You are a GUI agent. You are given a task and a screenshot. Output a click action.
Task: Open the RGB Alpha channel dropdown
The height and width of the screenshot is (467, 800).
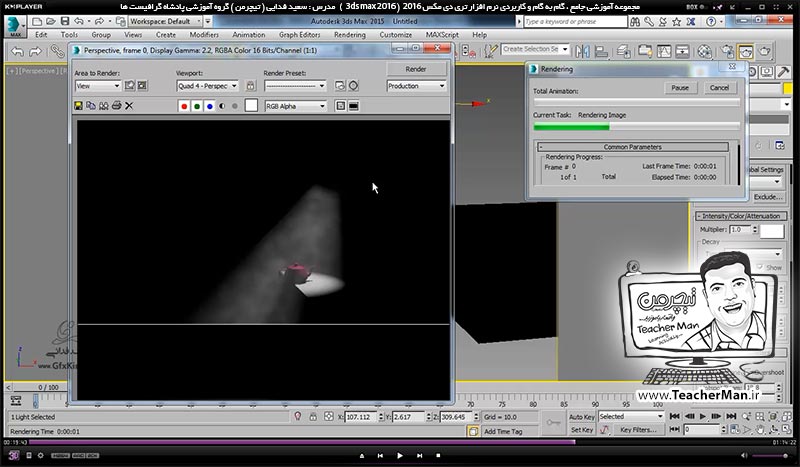(x=295, y=106)
